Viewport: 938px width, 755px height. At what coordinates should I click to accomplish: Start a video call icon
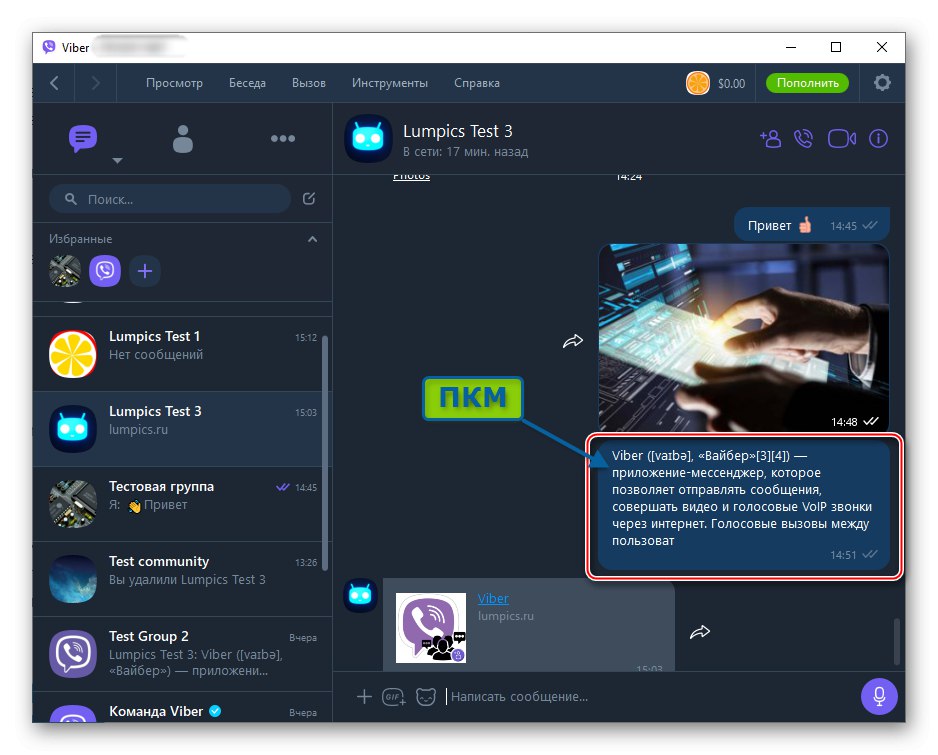click(x=841, y=139)
